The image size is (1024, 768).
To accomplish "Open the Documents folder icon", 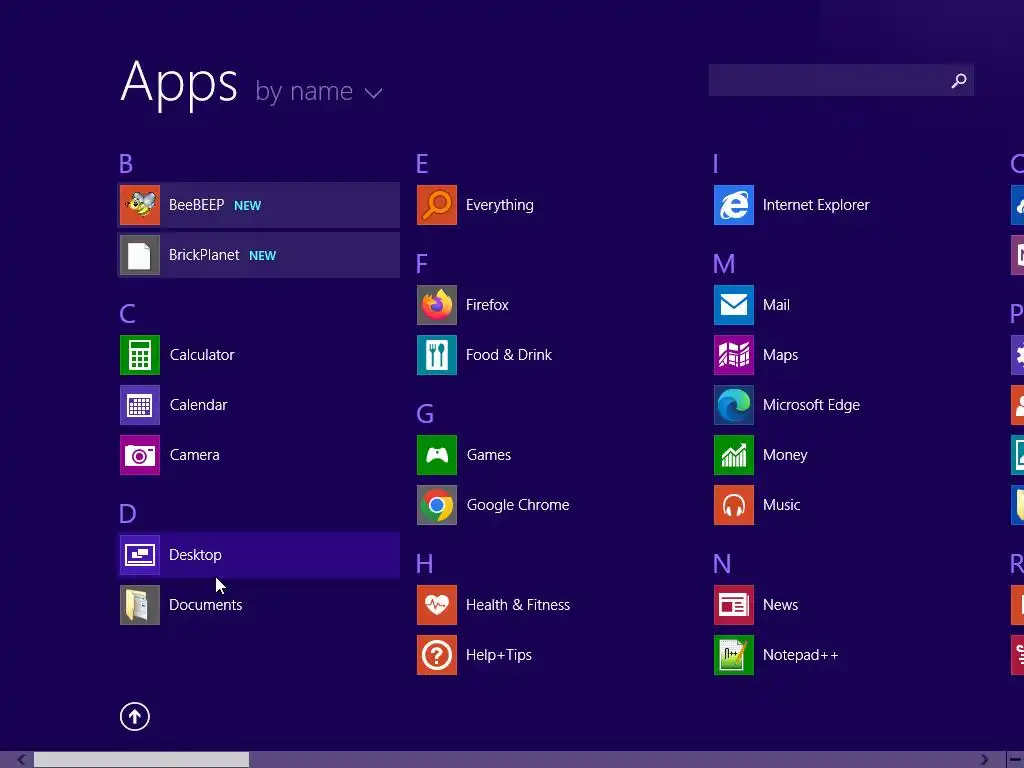I will (x=140, y=605).
